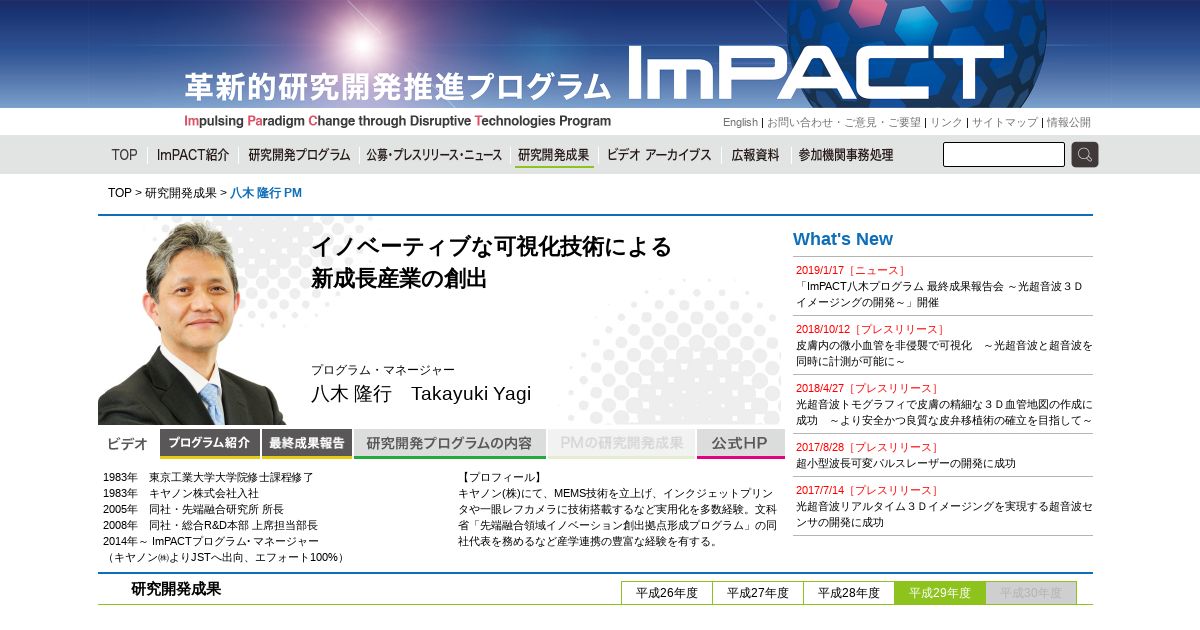This screenshot has height=630, width=1200.
Task: Open the TOP navigation menu item
Action: point(125,155)
